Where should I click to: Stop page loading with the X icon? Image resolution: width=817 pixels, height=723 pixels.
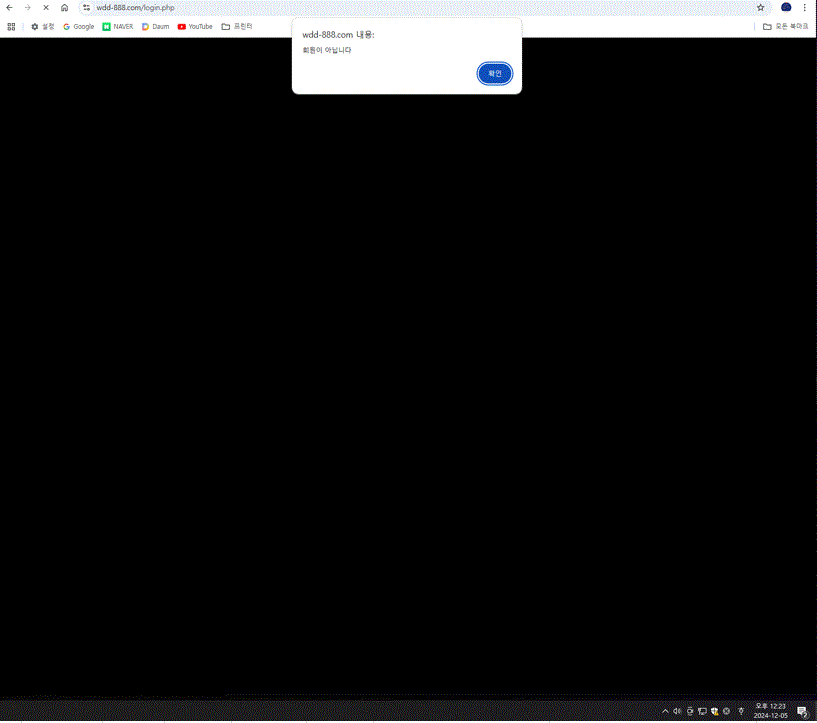pos(46,7)
